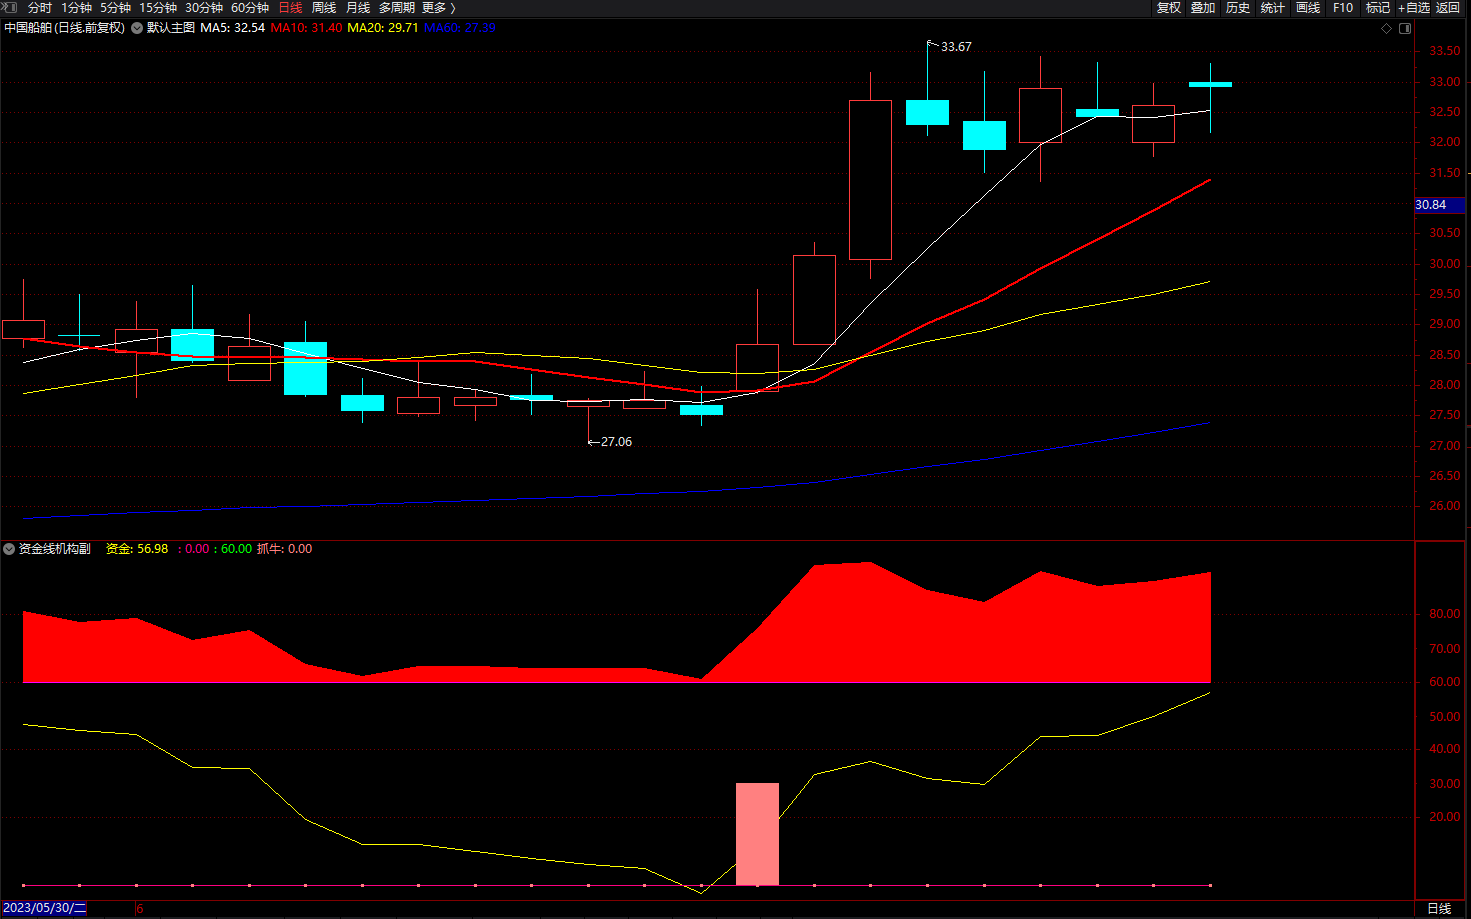Switch to 周线 weekly period
The height and width of the screenshot is (919, 1471).
324,8
